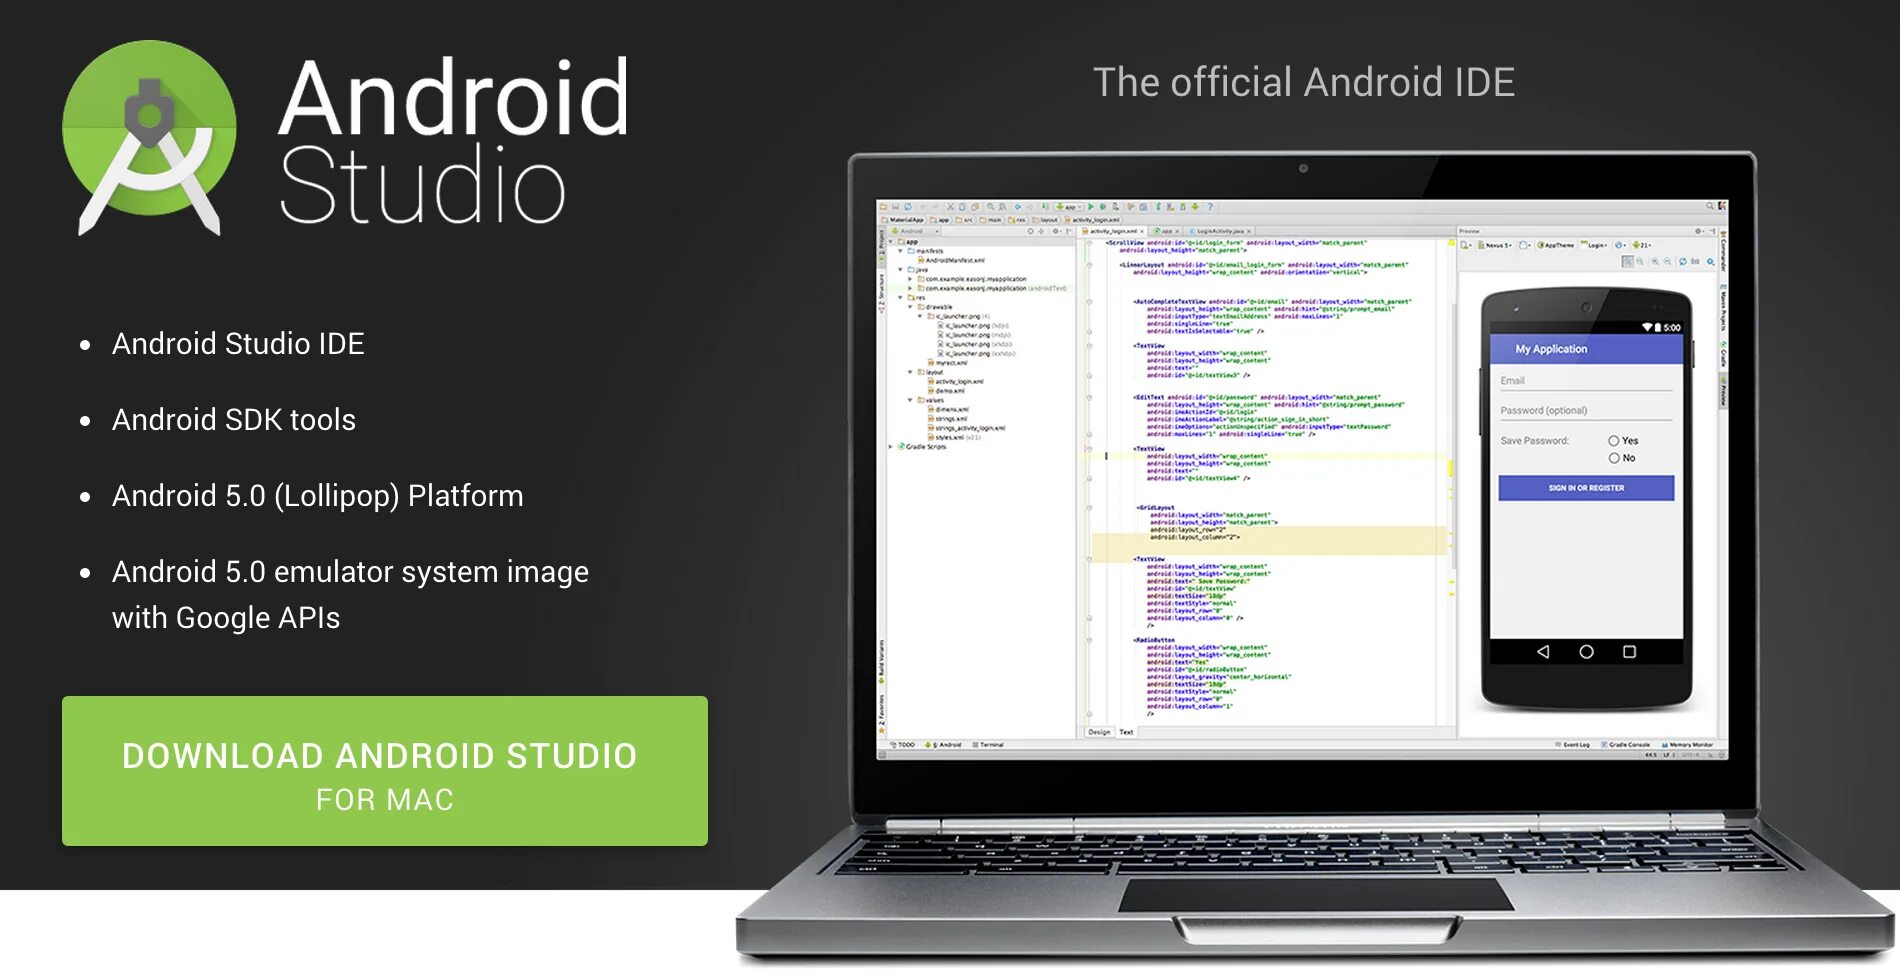Click the Cut scissors toolbar icon
Viewport: 1900px width, 976px height.
tap(950, 207)
